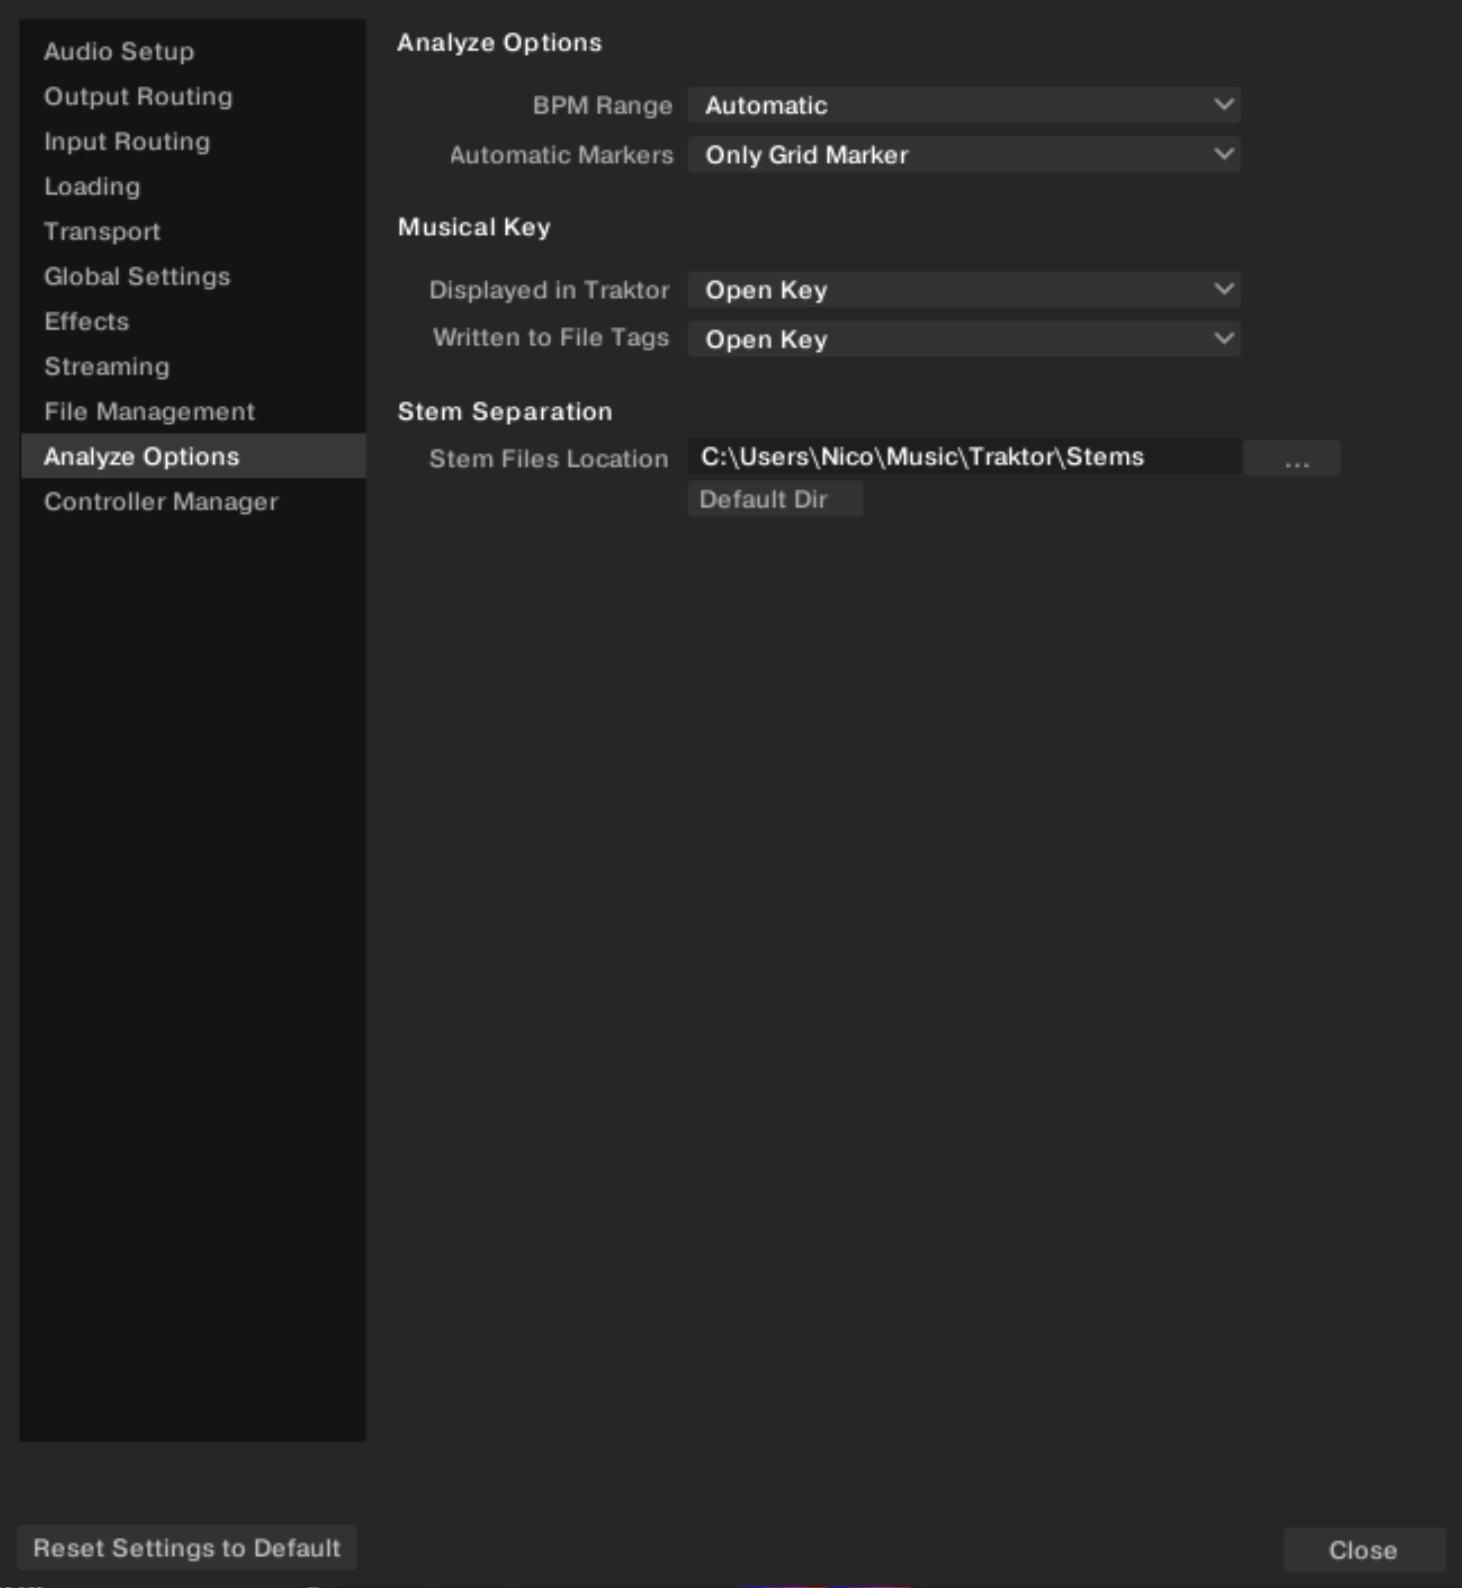The image size is (1462, 1588).
Task: Change the Displayed in Traktor key format
Action: (x=964, y=290)
